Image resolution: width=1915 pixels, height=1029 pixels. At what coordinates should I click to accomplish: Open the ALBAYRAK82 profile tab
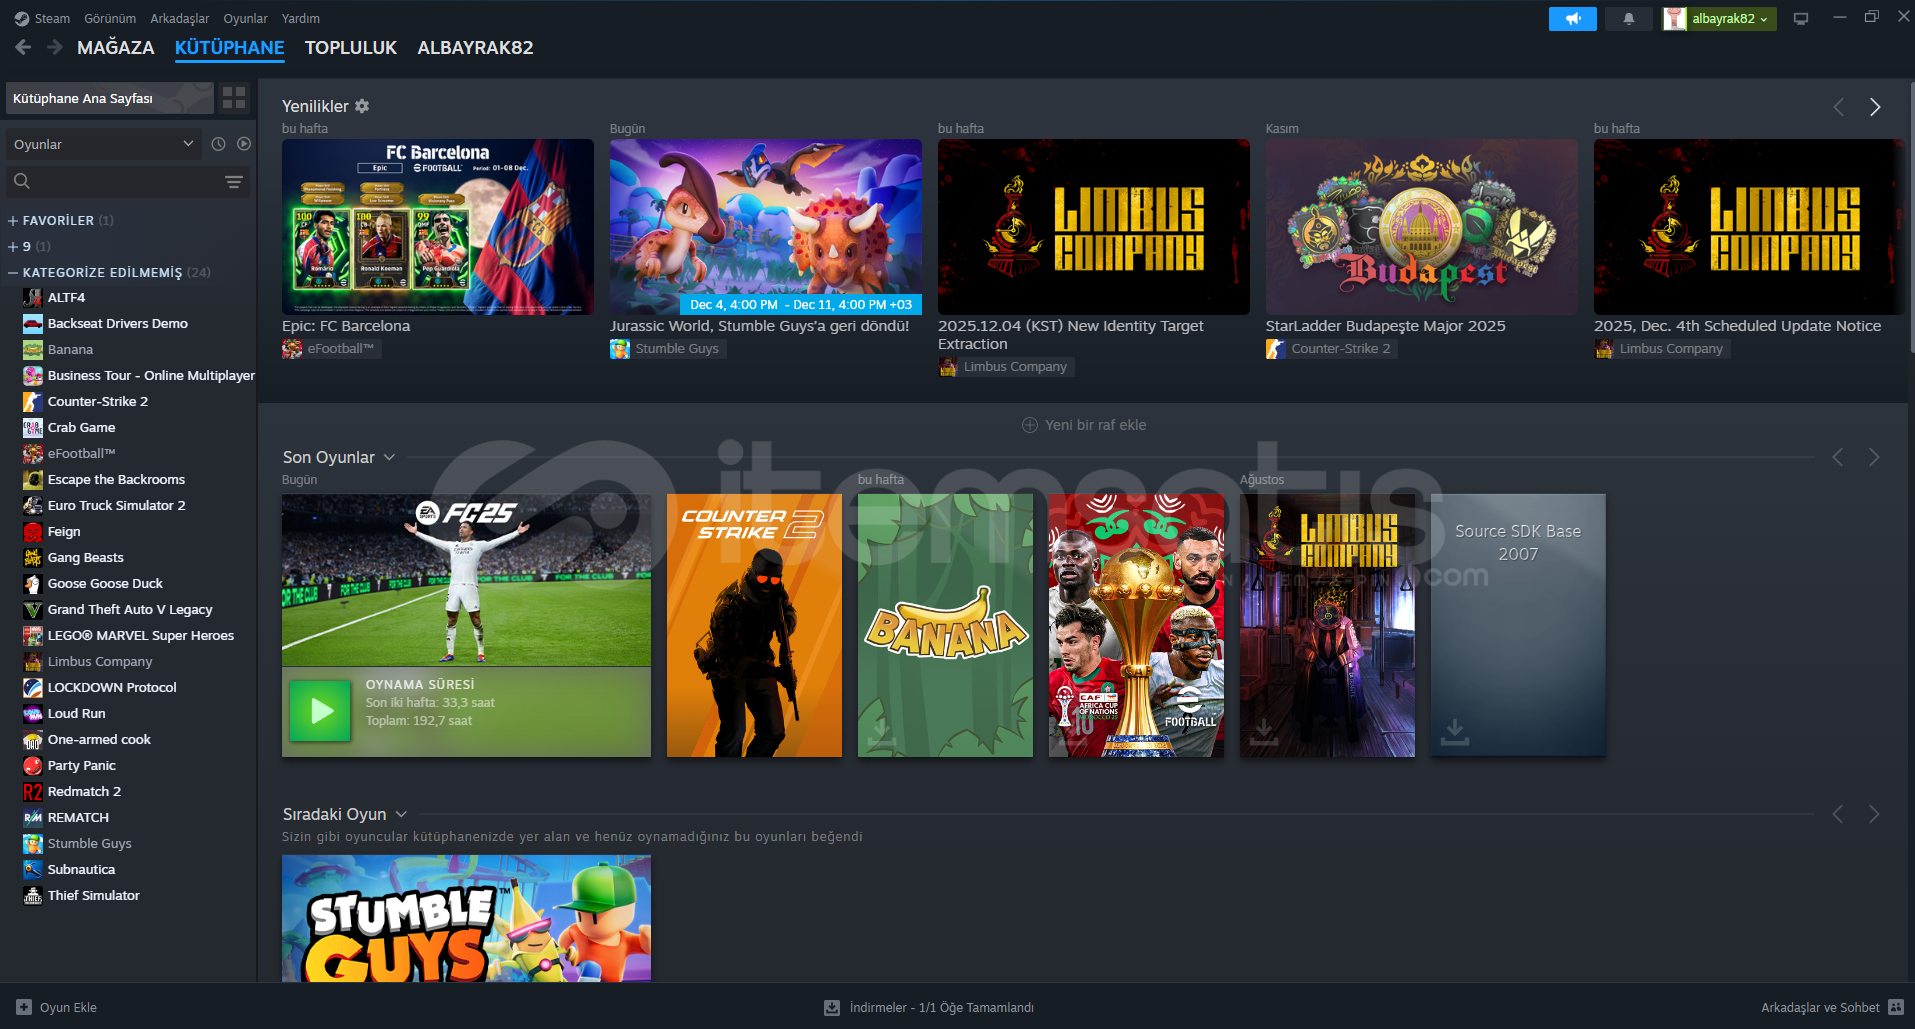tap(475, 47)
